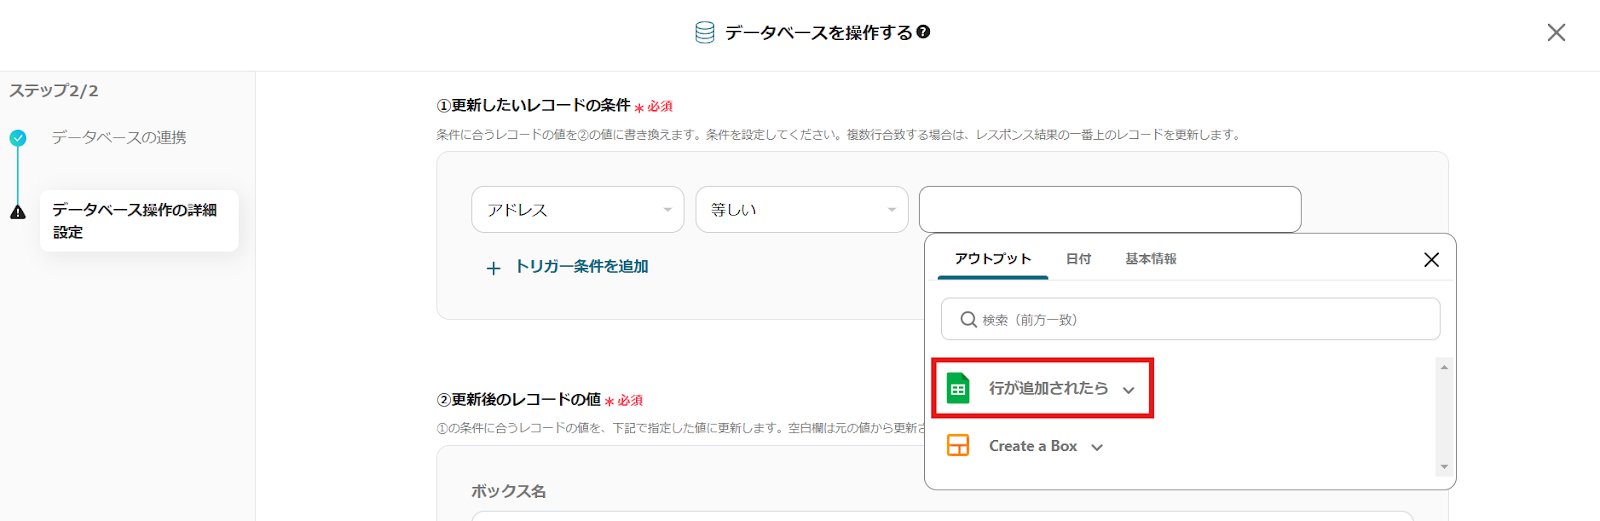Click the condition value input field

pyautogui.click(x=1109, y=210)
